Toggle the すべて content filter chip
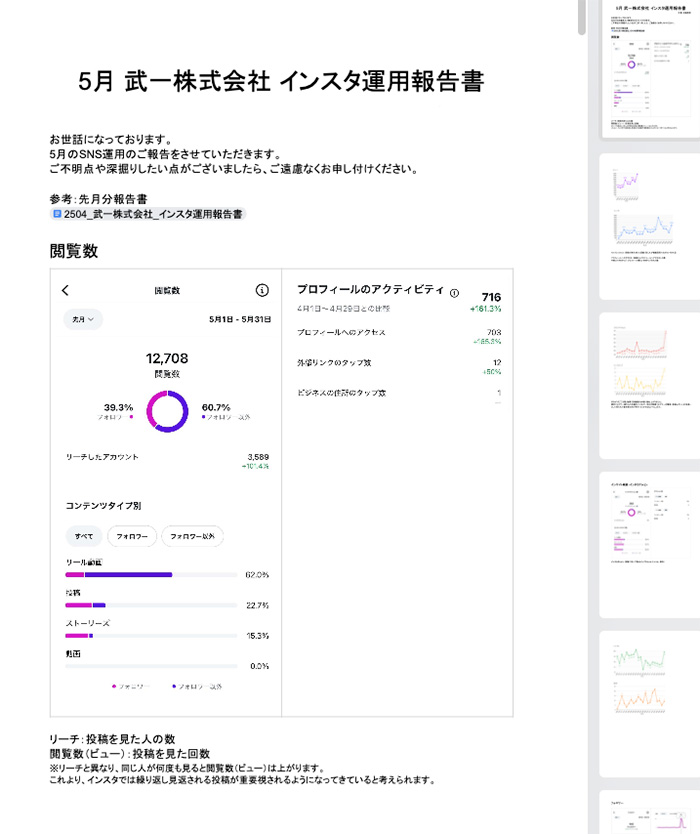 (x=85, y=535)
